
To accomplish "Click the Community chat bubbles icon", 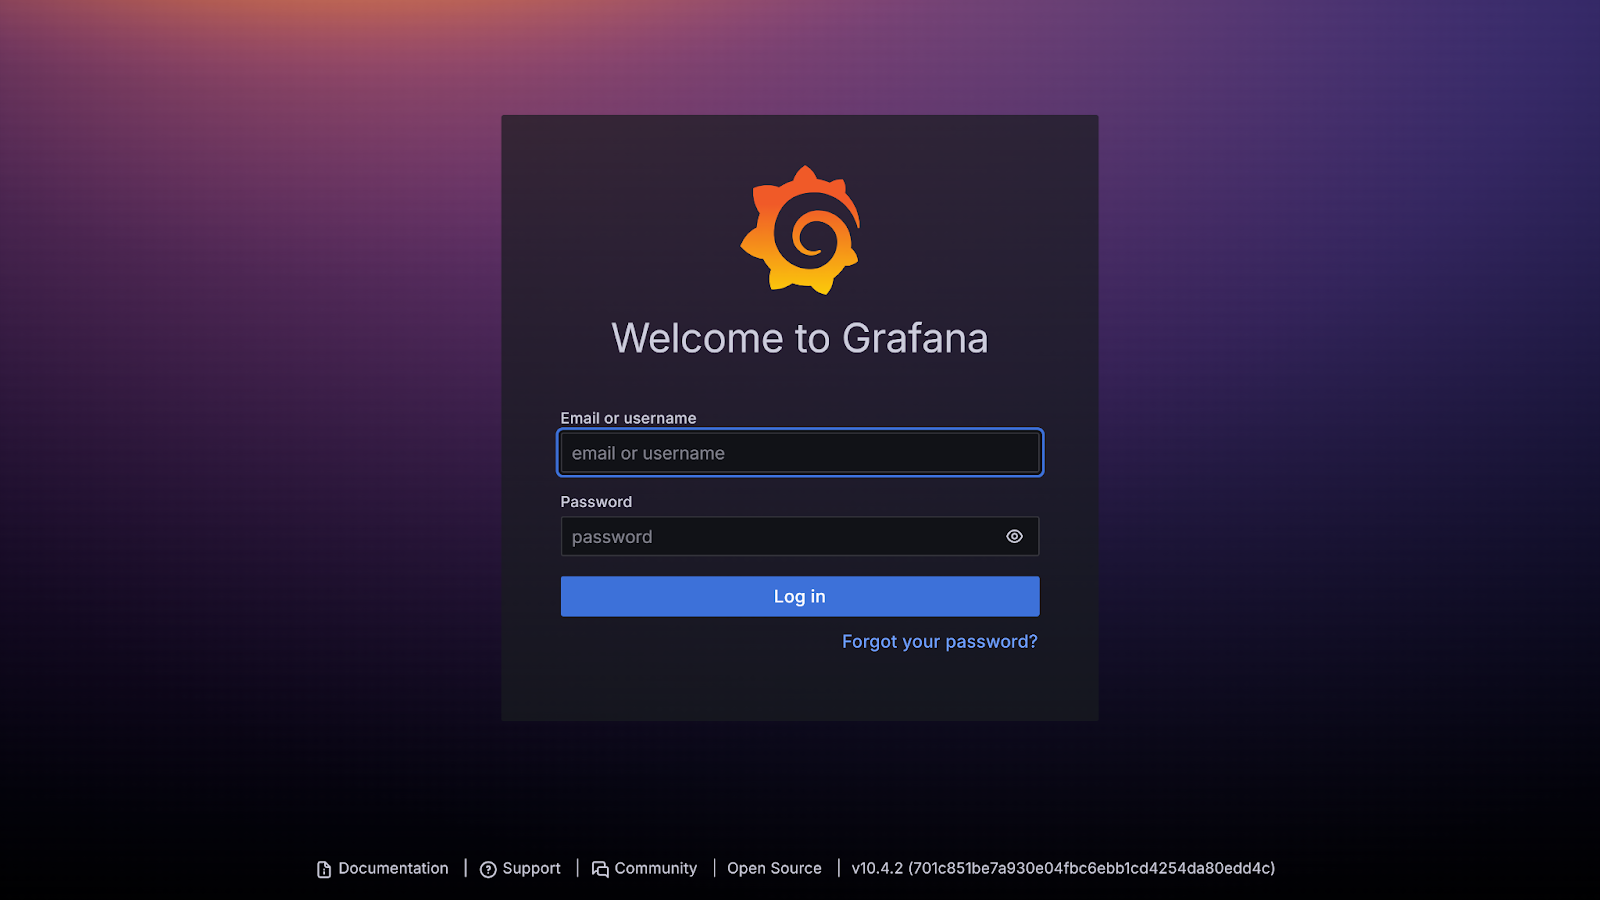I will coord(600,870).
